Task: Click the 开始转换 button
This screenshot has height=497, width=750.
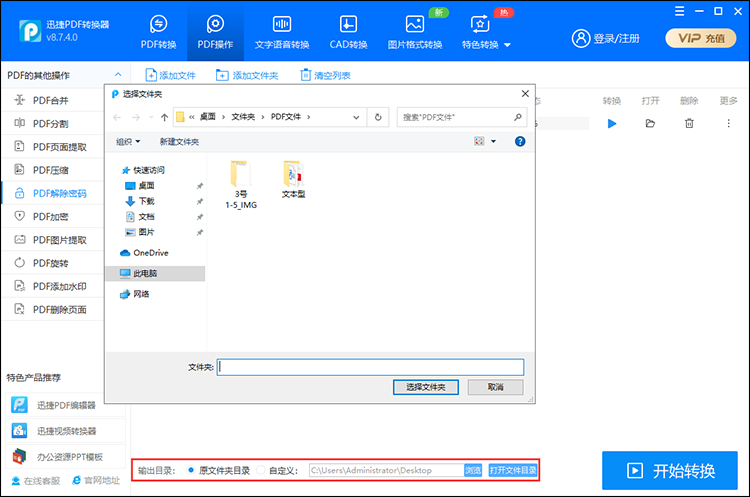Action: (x=670, y=471)
